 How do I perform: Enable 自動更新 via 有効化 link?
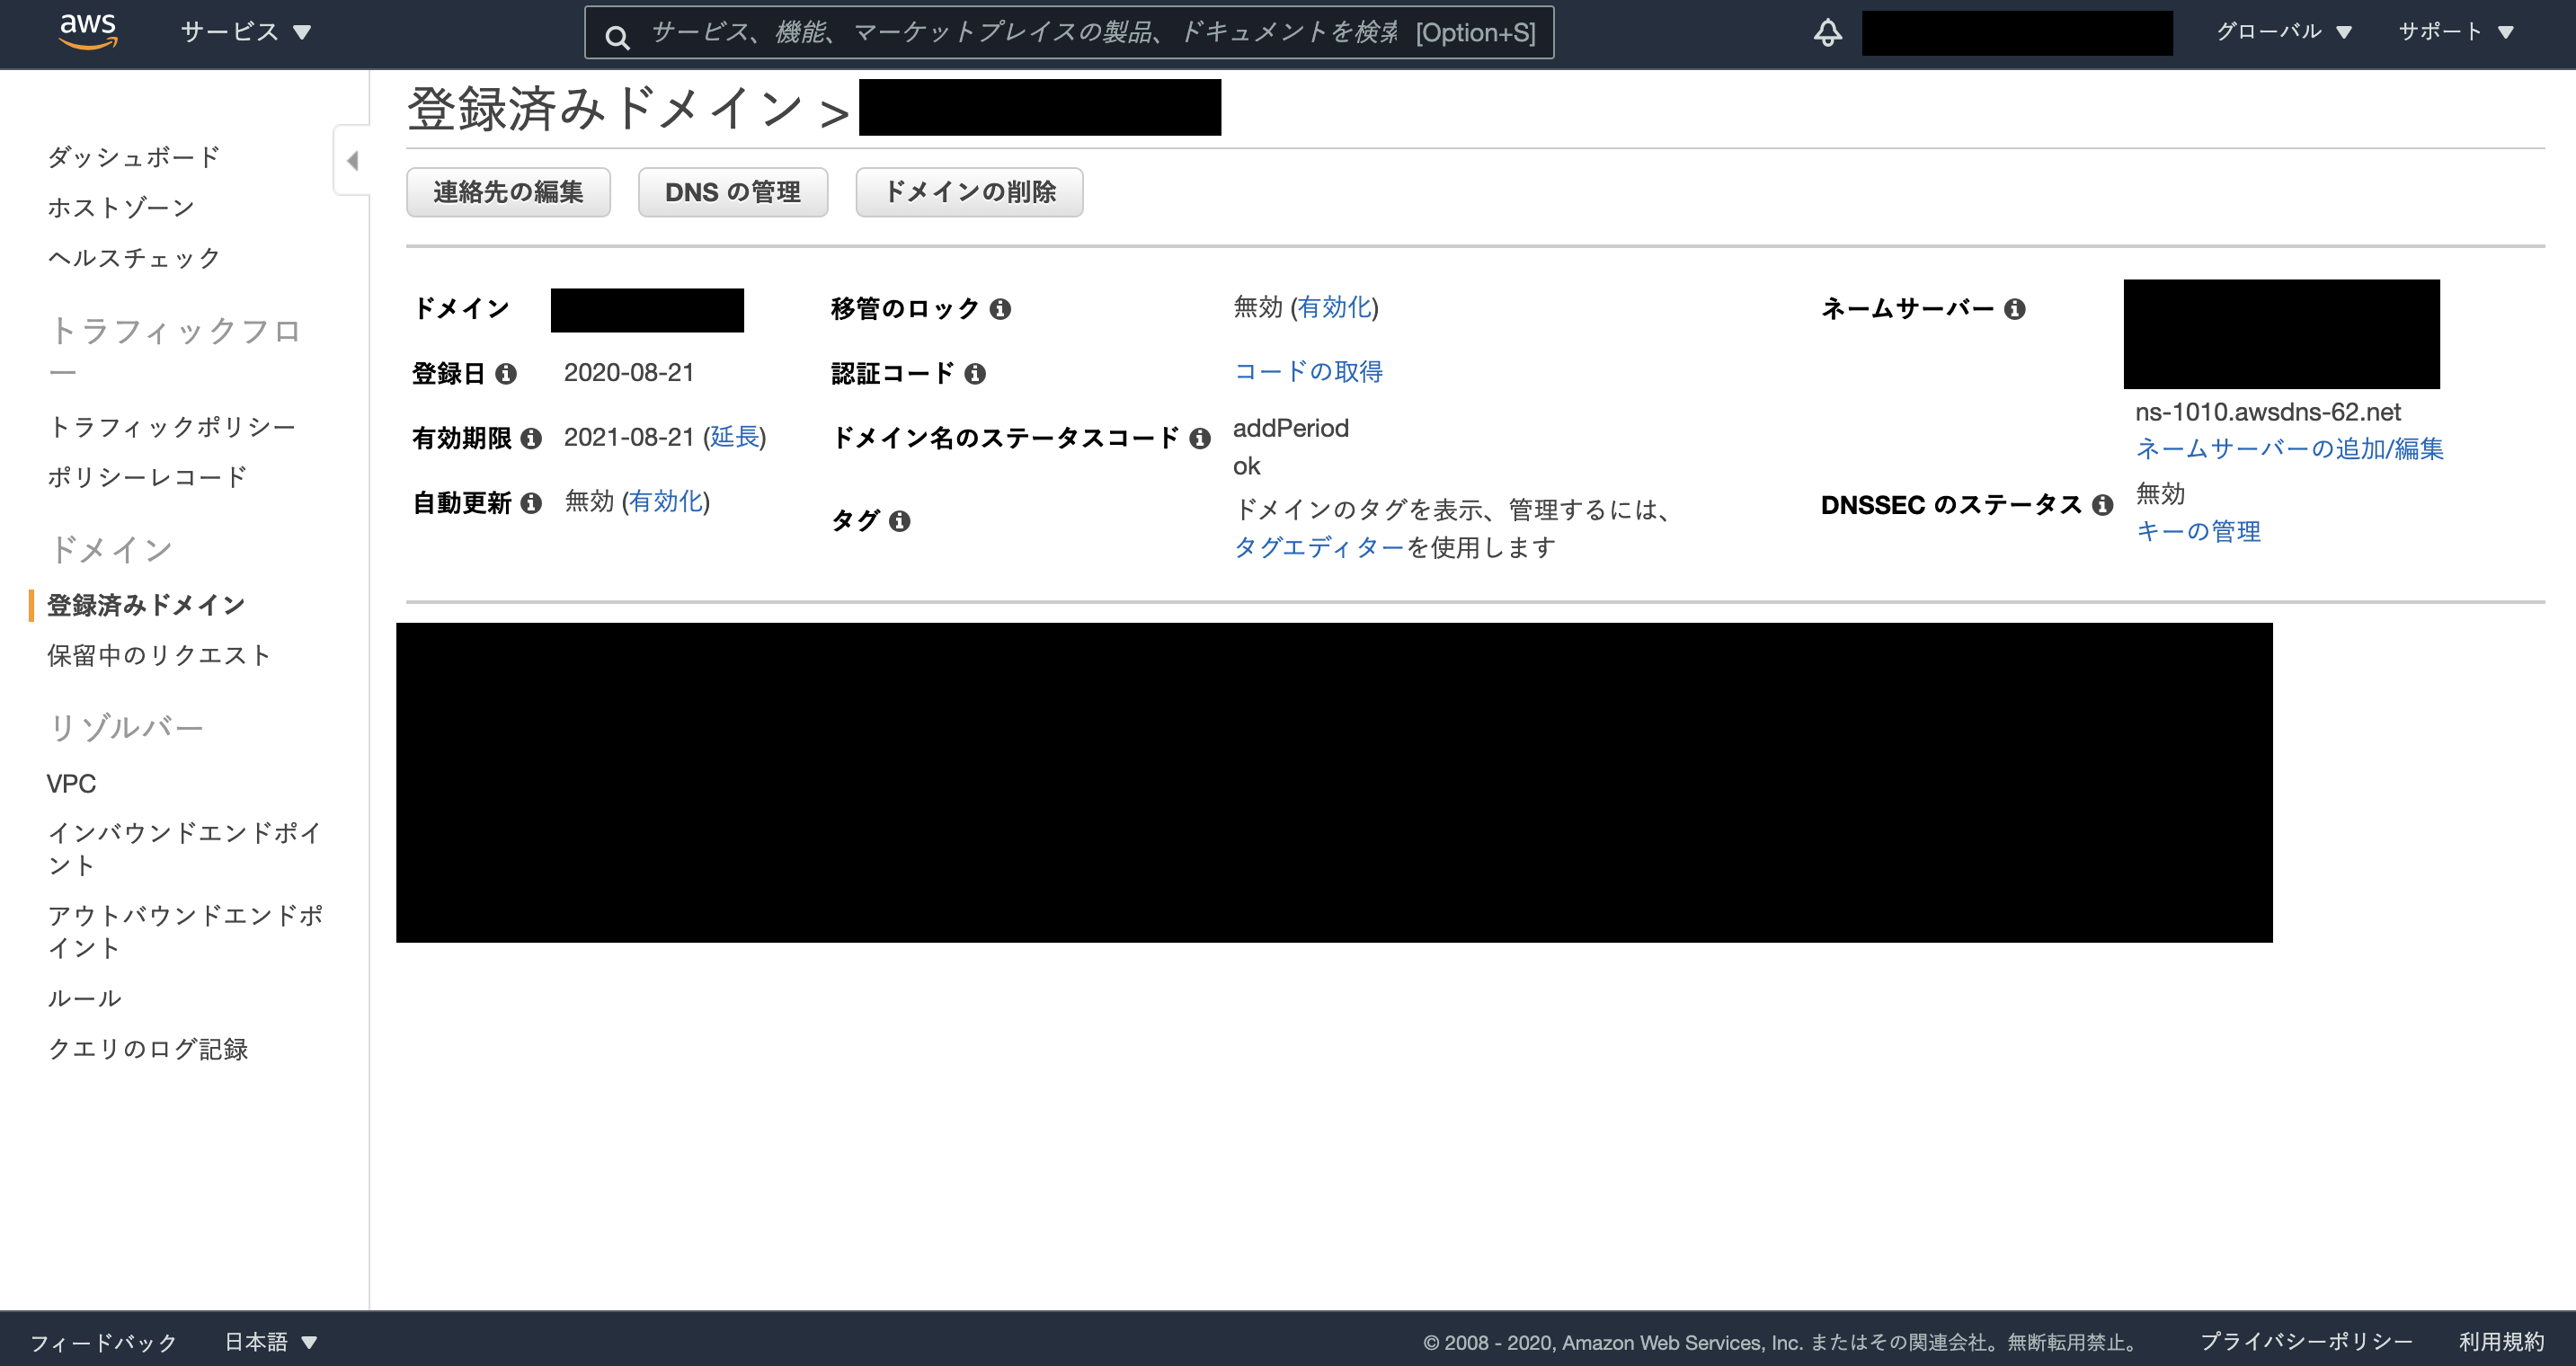[666, 502]
